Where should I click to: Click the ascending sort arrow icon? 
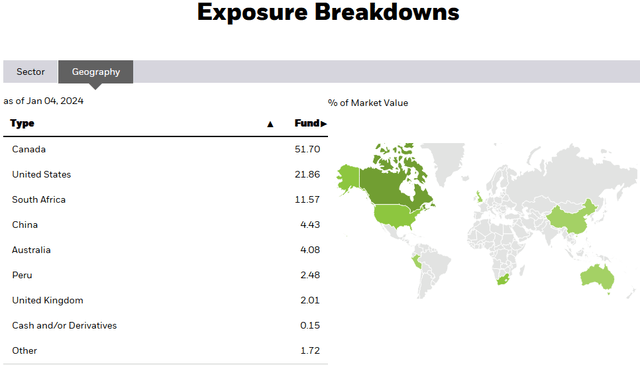click(x=270, y=124)
